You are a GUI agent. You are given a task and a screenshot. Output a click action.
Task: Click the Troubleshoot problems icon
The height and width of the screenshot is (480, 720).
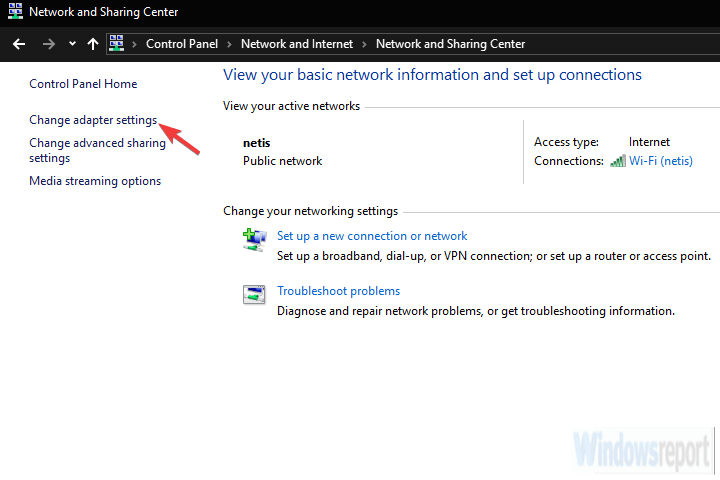254,294
